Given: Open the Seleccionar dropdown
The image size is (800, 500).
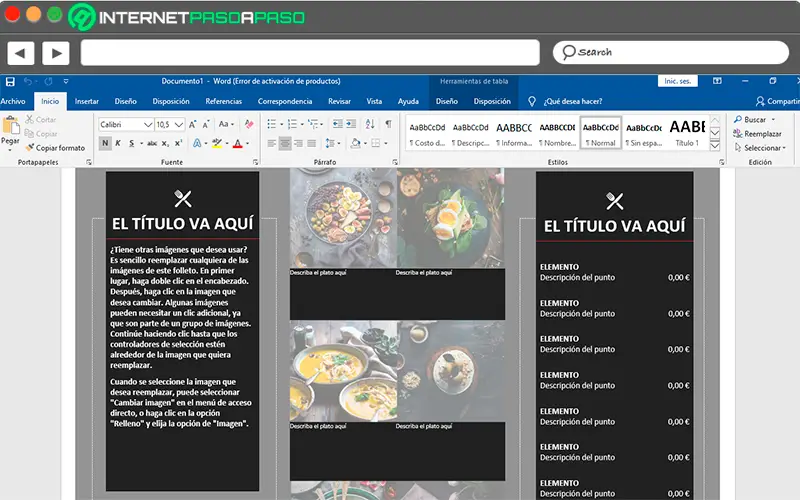Looking at the screenshot, I should pyautogui.click(x=760, y=147).
